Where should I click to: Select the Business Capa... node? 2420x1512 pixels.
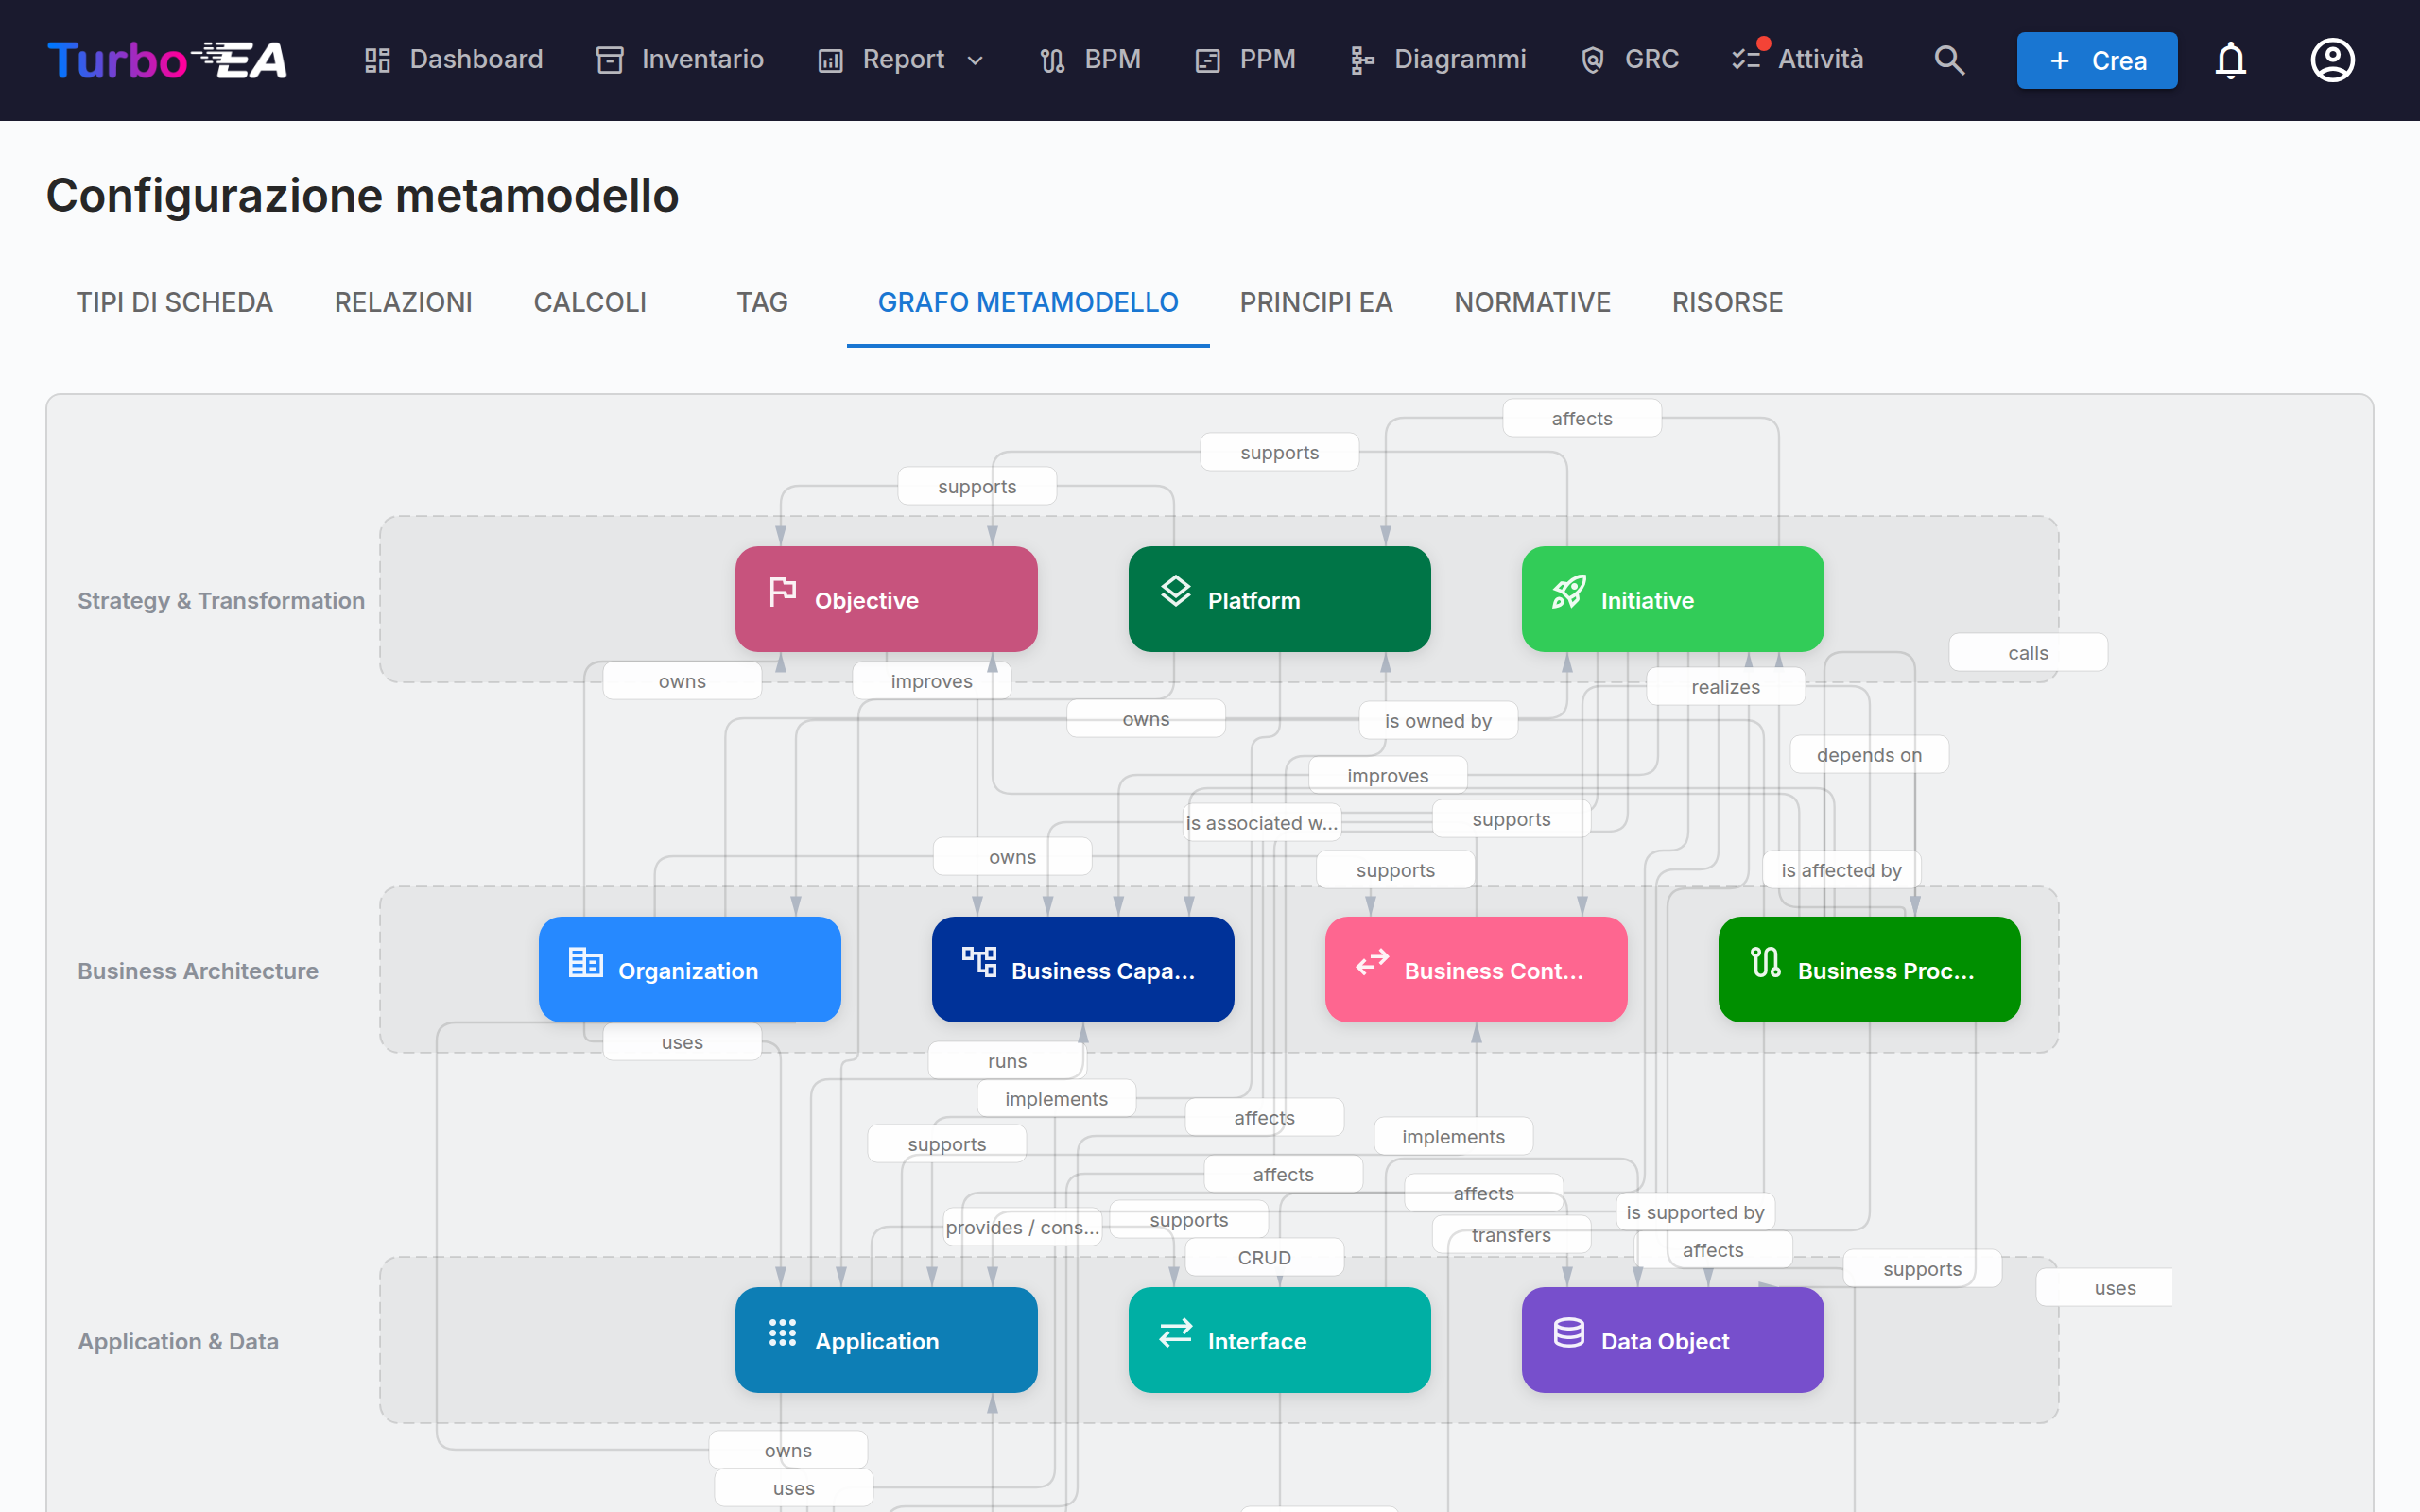1083,969
